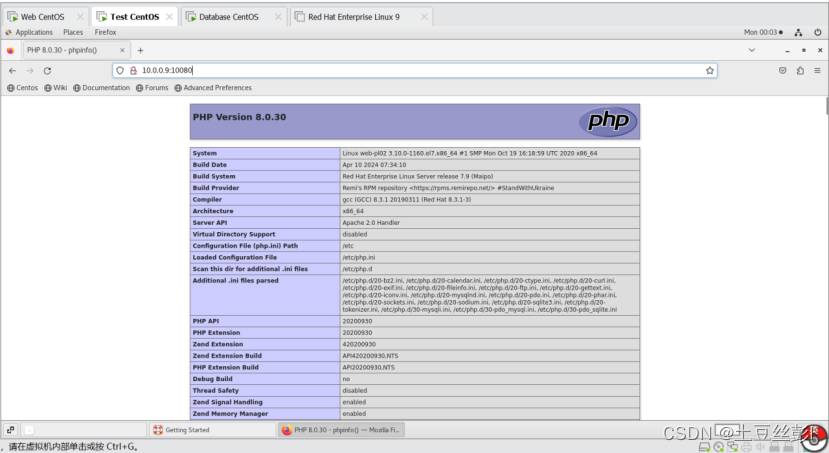Click VMware printer status icon
The width and height of the screenshot is (829, 453).
747,447
